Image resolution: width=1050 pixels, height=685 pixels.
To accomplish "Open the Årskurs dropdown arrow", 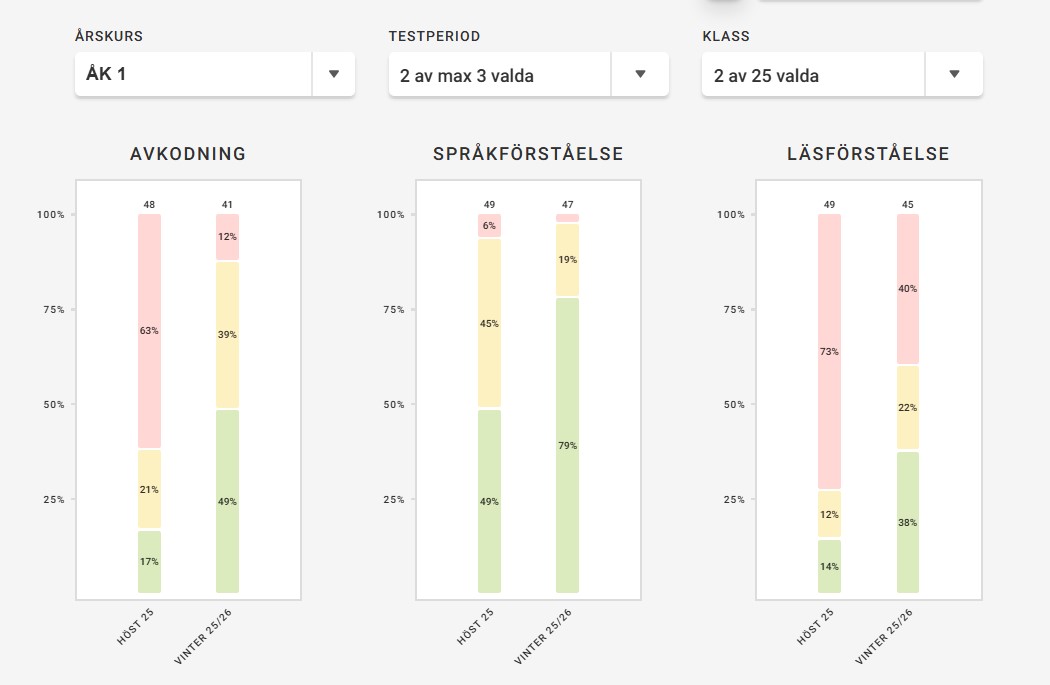I will tap(334, 74).
